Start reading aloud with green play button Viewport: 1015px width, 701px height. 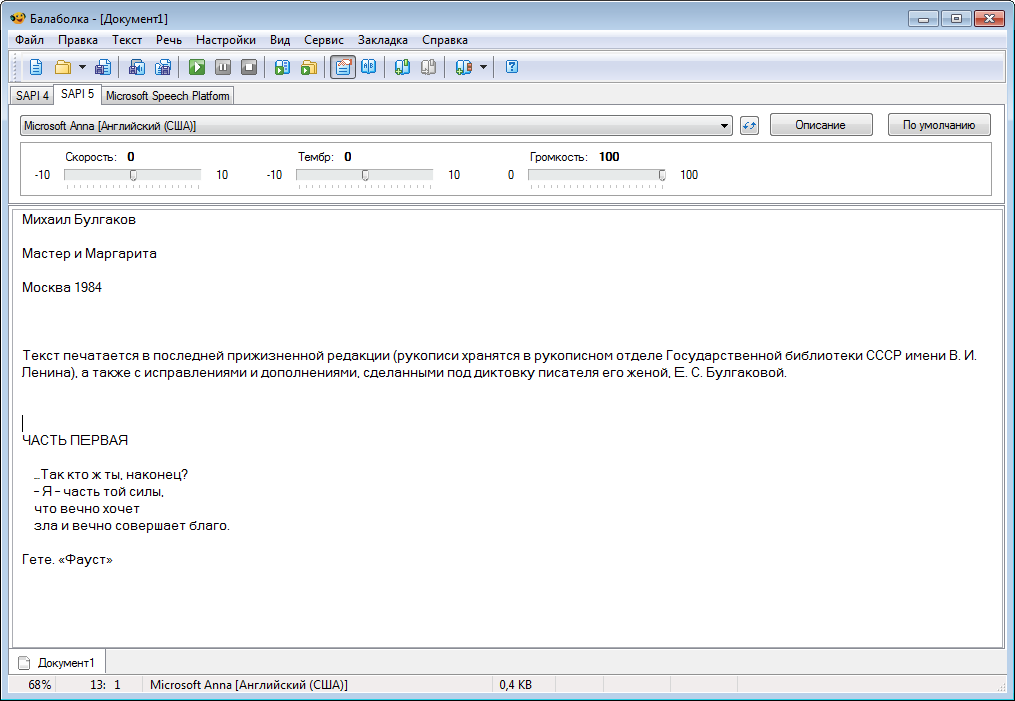tap(197, 67)
